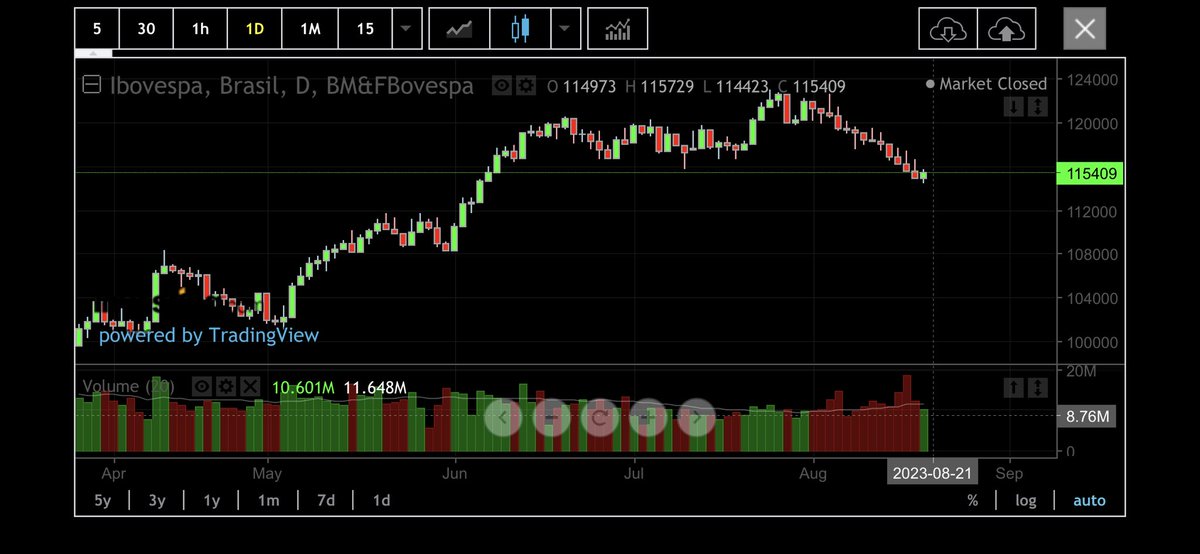
Task: Click the 108000 price axis label
Action: click(x=1093, y=254)
